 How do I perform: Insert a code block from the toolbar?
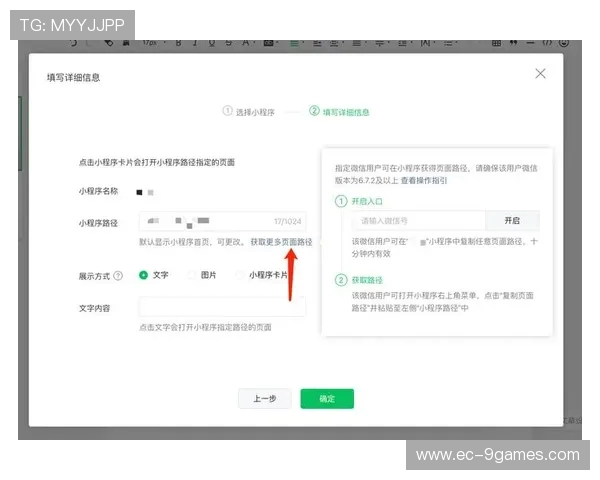point(547,43)
